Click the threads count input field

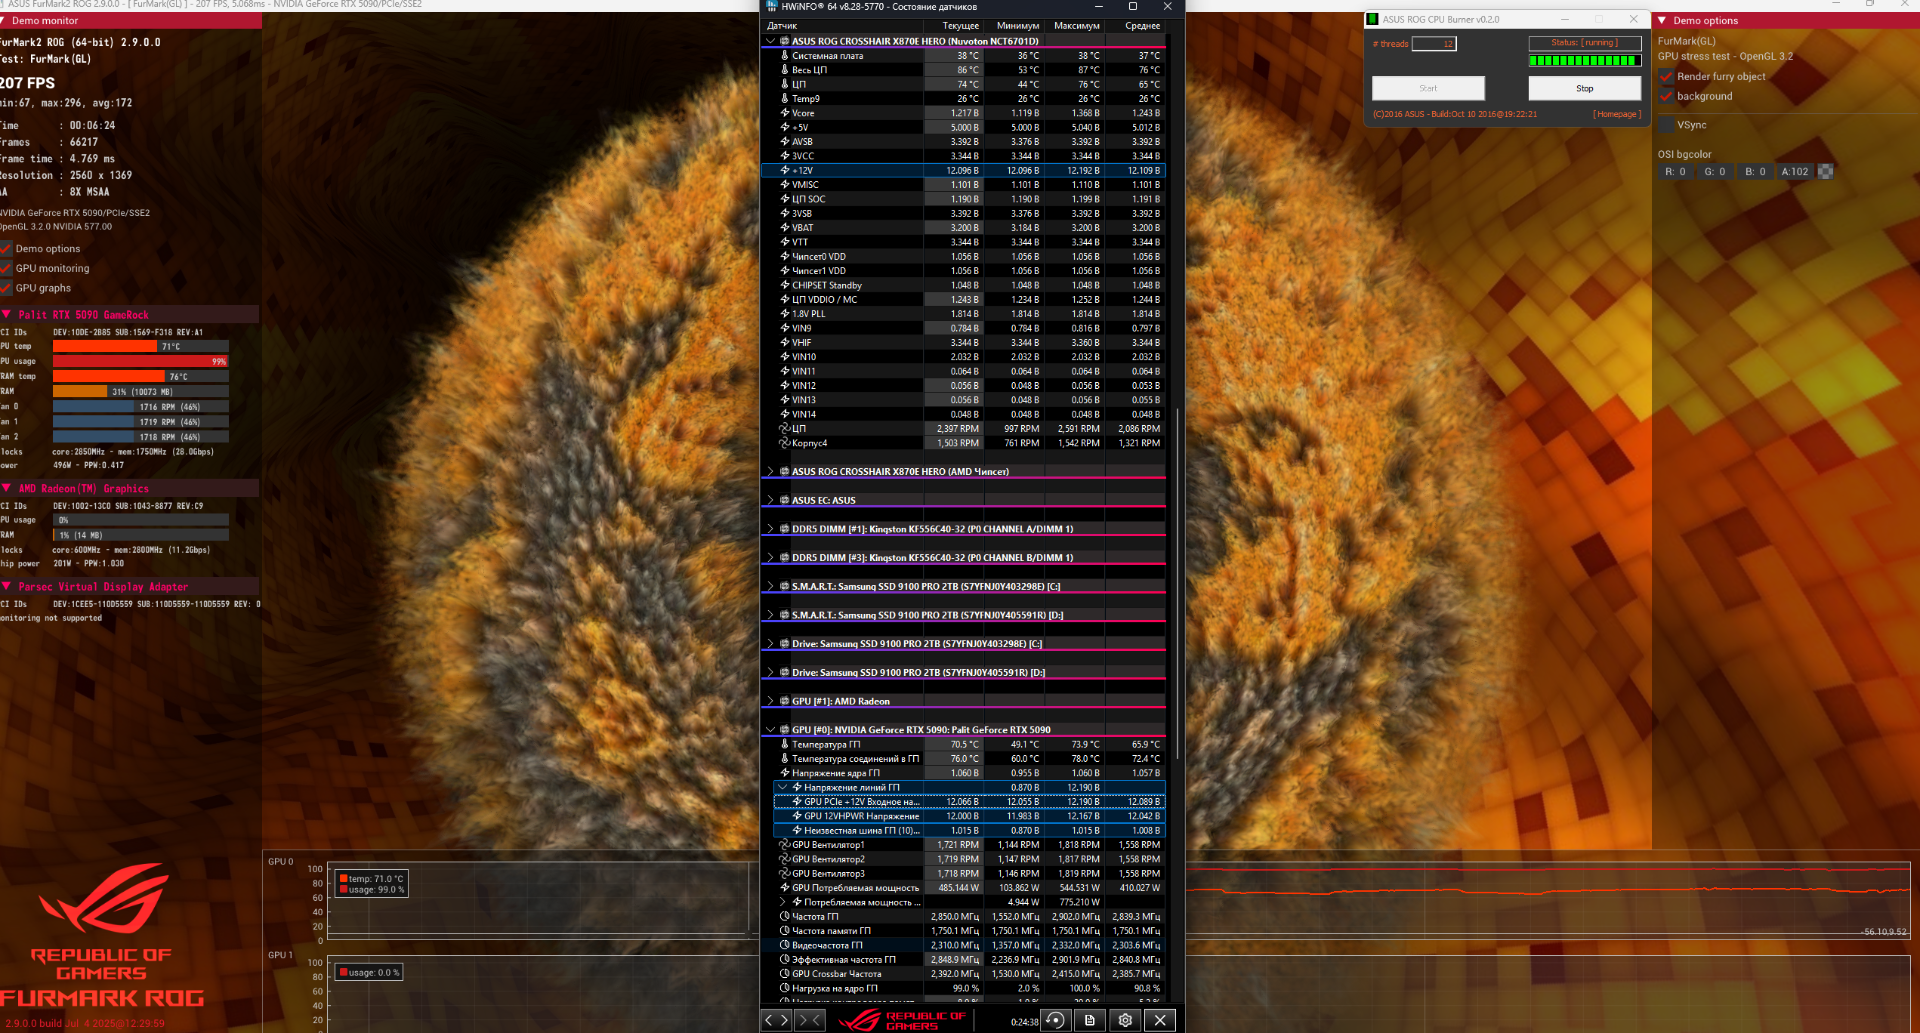[x=1434, y=44]
